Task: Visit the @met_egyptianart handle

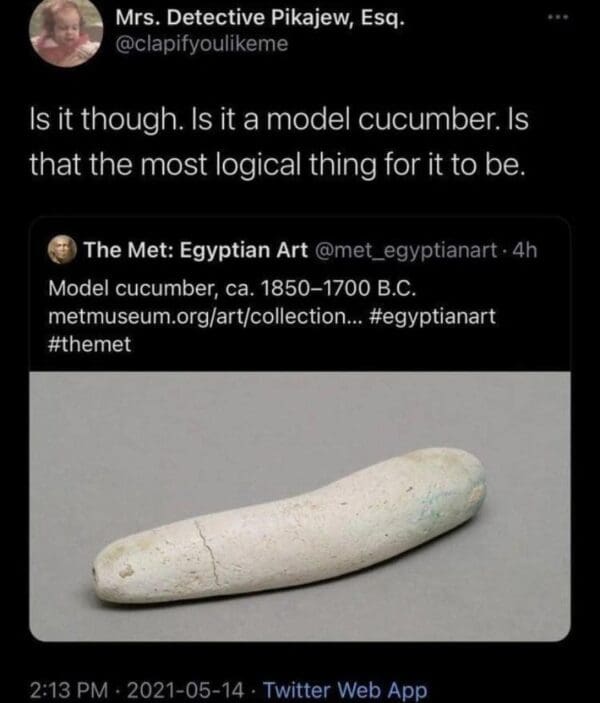Action: 407,250
